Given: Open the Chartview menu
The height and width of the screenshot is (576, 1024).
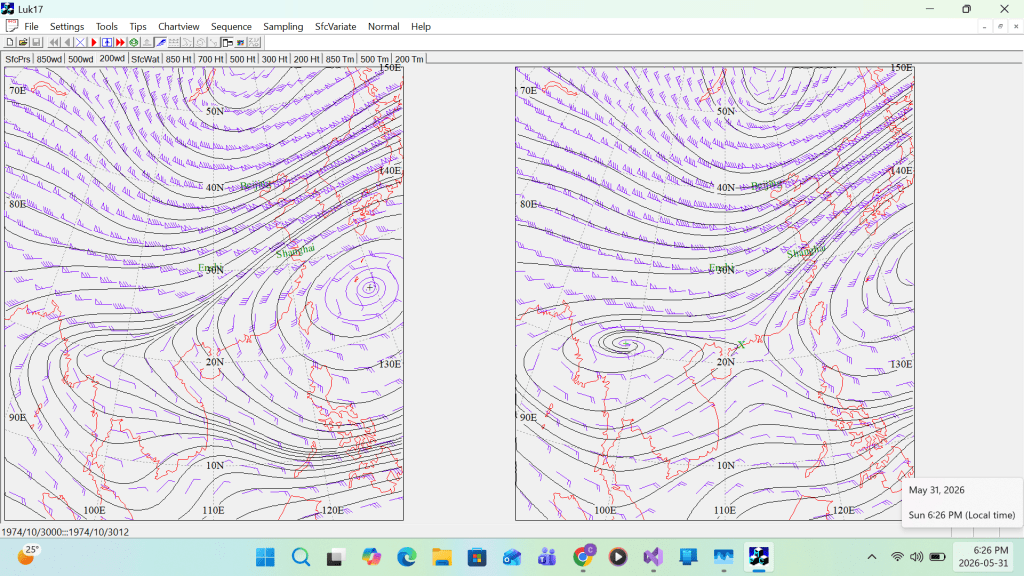Looking at the screenshot, I should pos(178,27).
